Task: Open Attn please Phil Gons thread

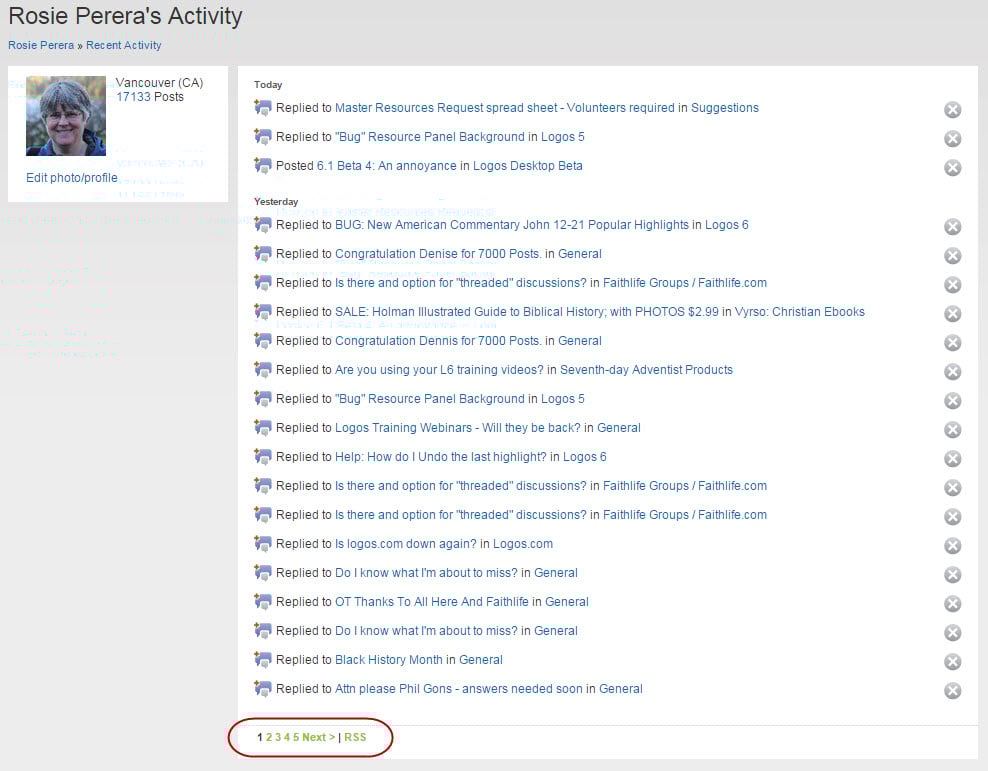Action: [459, 688]
